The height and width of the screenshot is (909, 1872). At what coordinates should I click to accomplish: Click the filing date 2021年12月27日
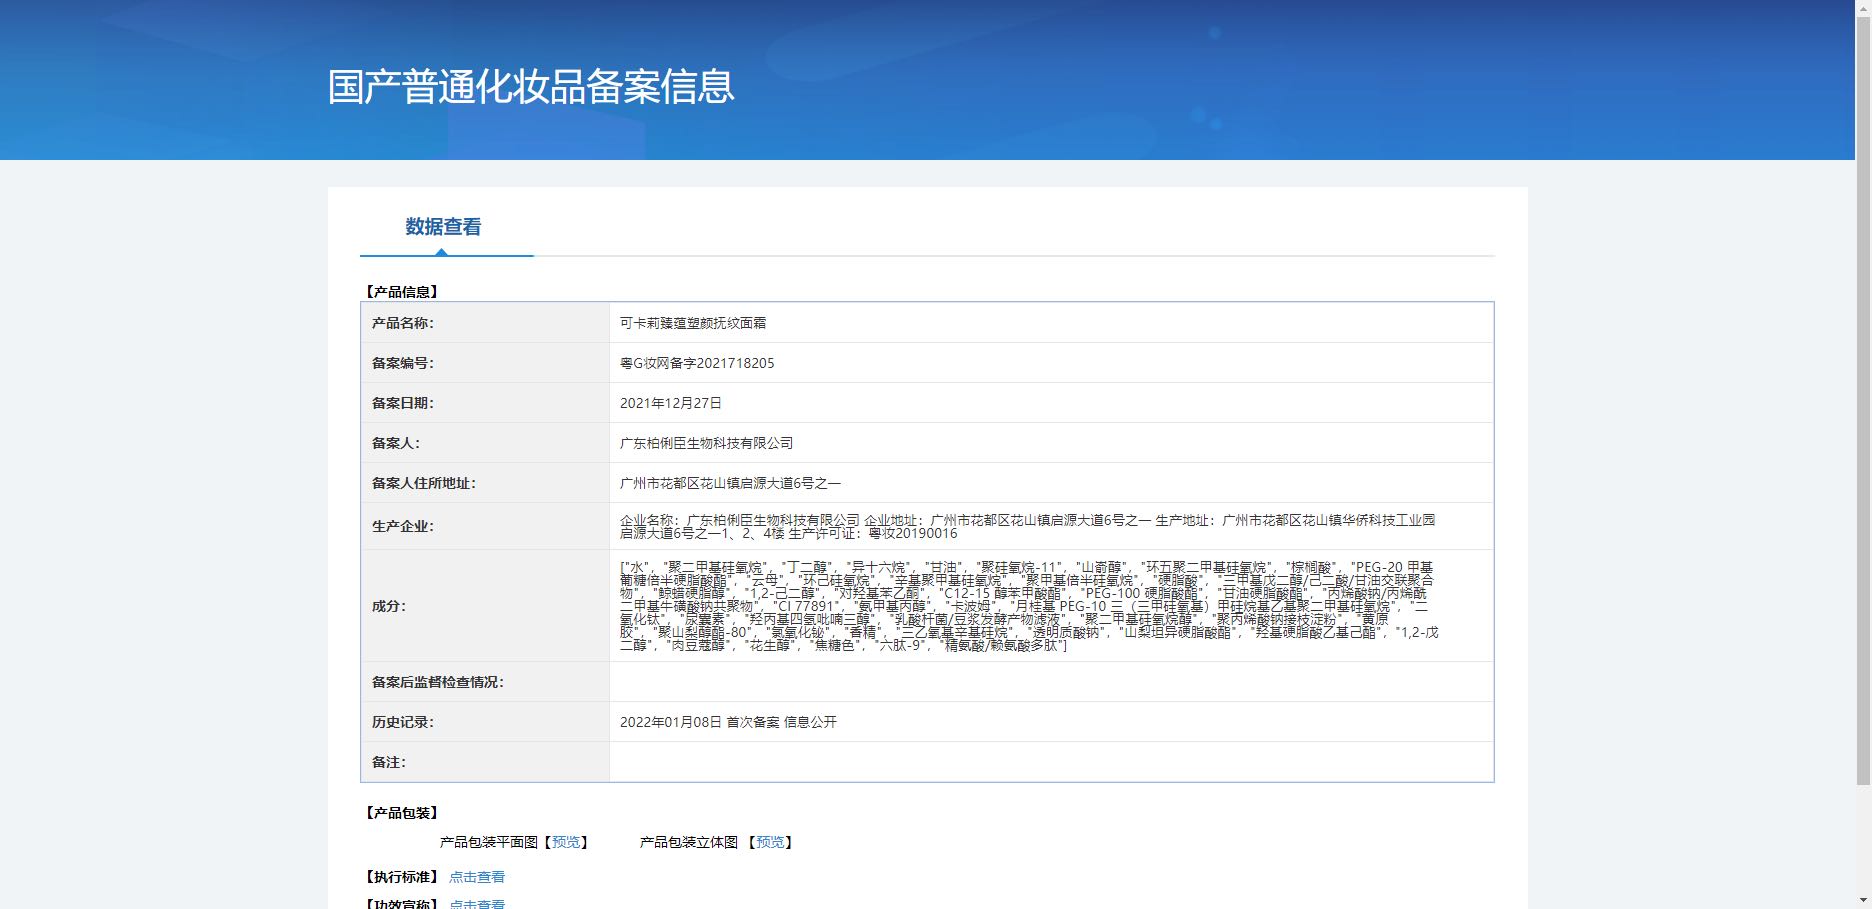pos(671,403)
